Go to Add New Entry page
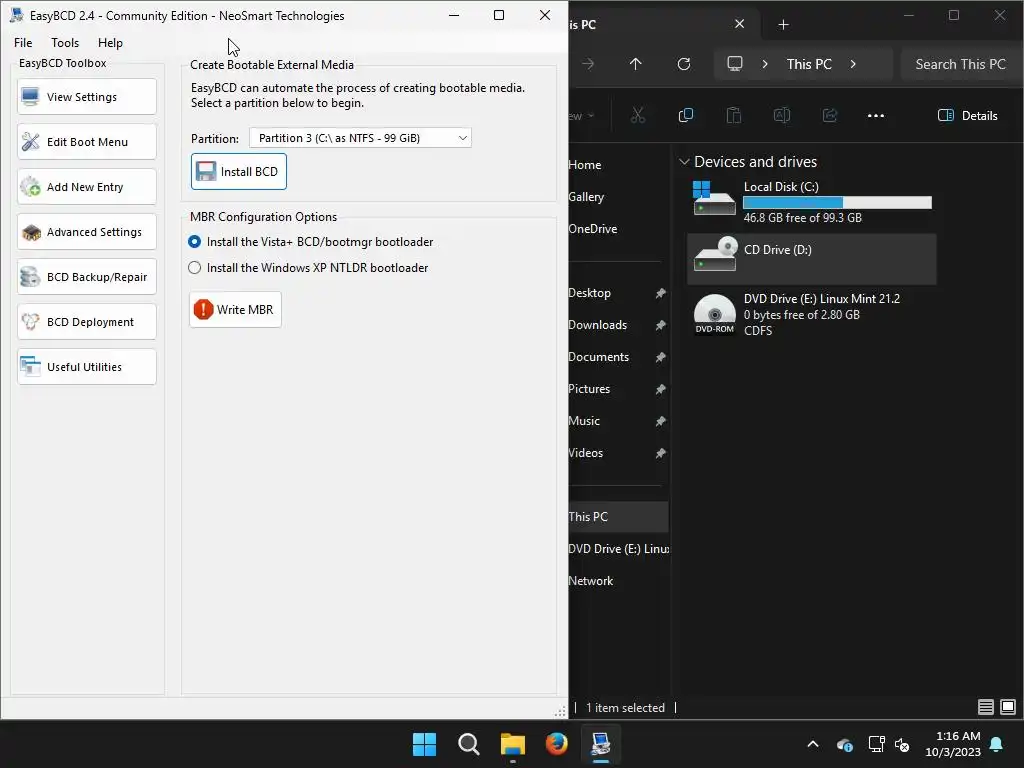The image size is (1024, 768). click(x=87, y=187)
